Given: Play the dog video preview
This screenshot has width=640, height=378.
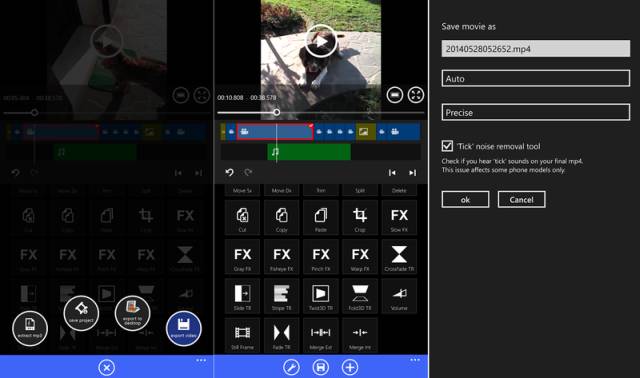Looking at the screenshot, I should tap(321, 41).
